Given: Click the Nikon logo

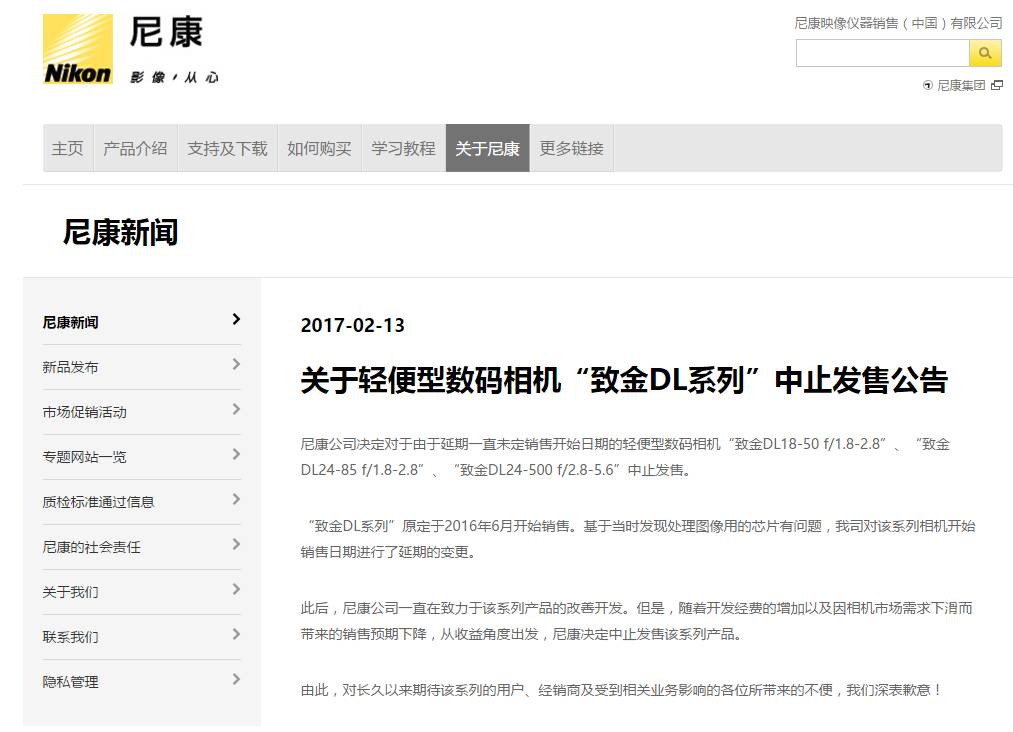Looking at the screenshot, I should click(x=77, y=48).
